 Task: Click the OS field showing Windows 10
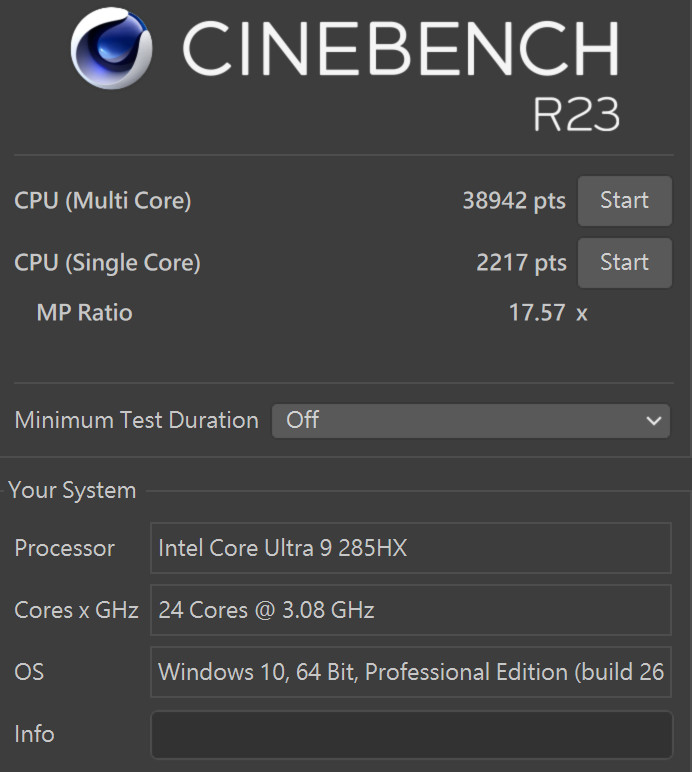(x=411, y=672)
